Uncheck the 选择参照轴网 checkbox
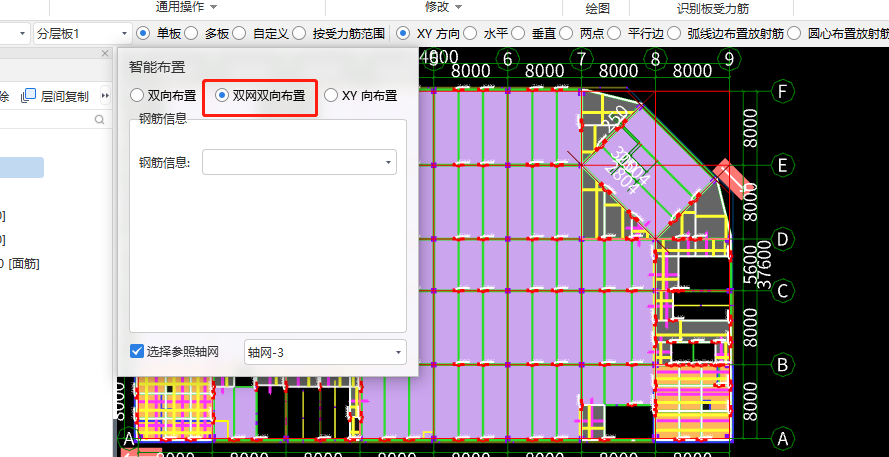889x457 pixels. 137,352
